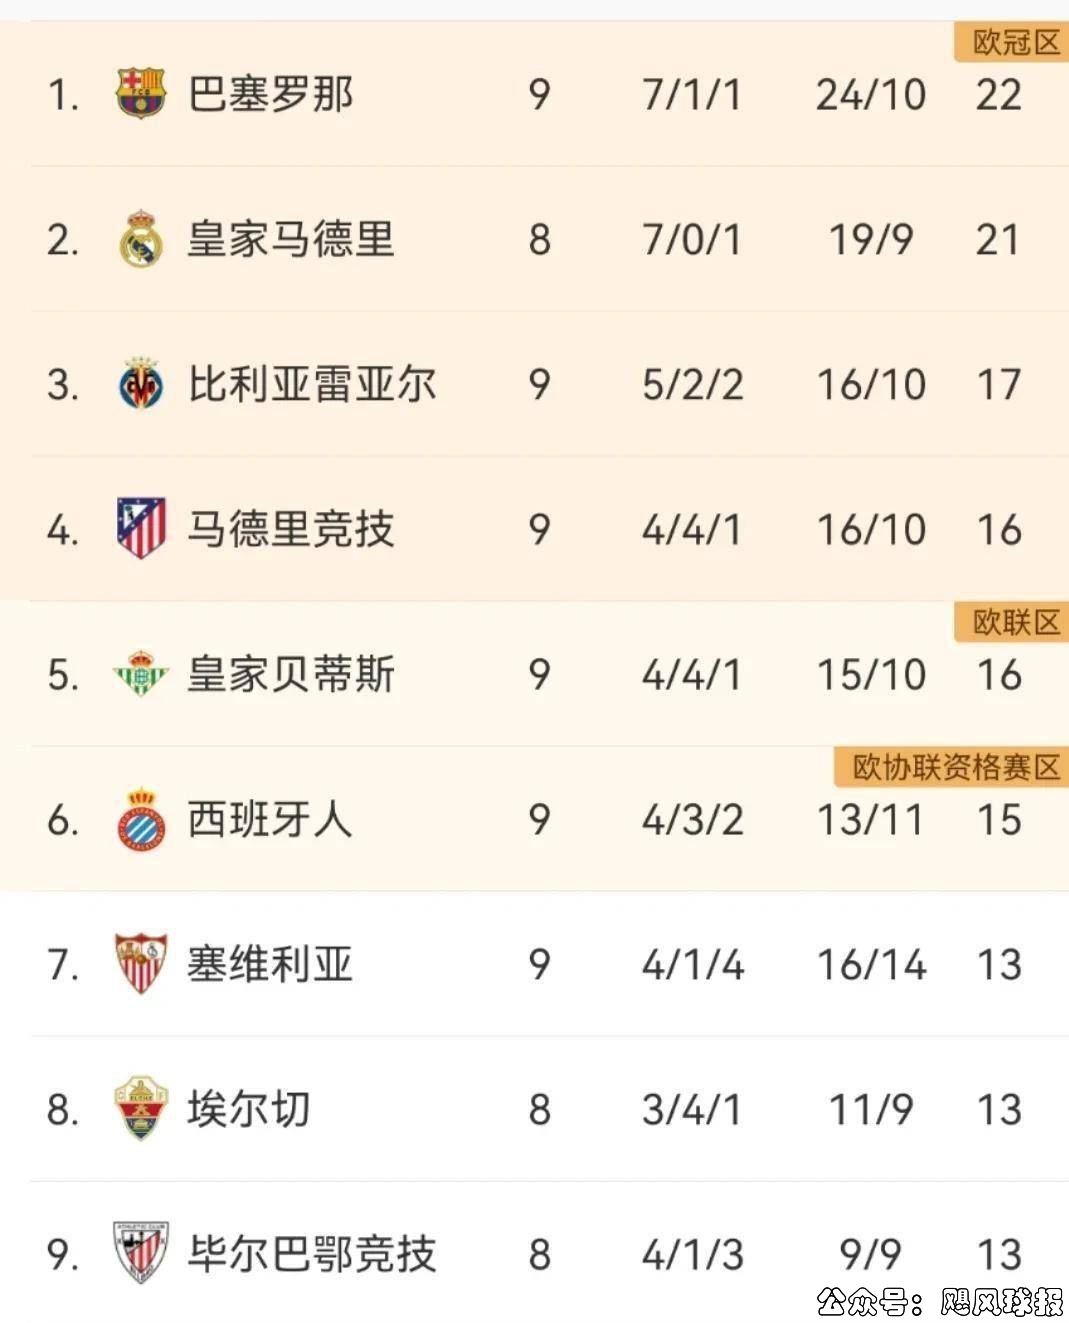Click the Atlético Madrid crest

pyautogui.click(x=140, y=528)
